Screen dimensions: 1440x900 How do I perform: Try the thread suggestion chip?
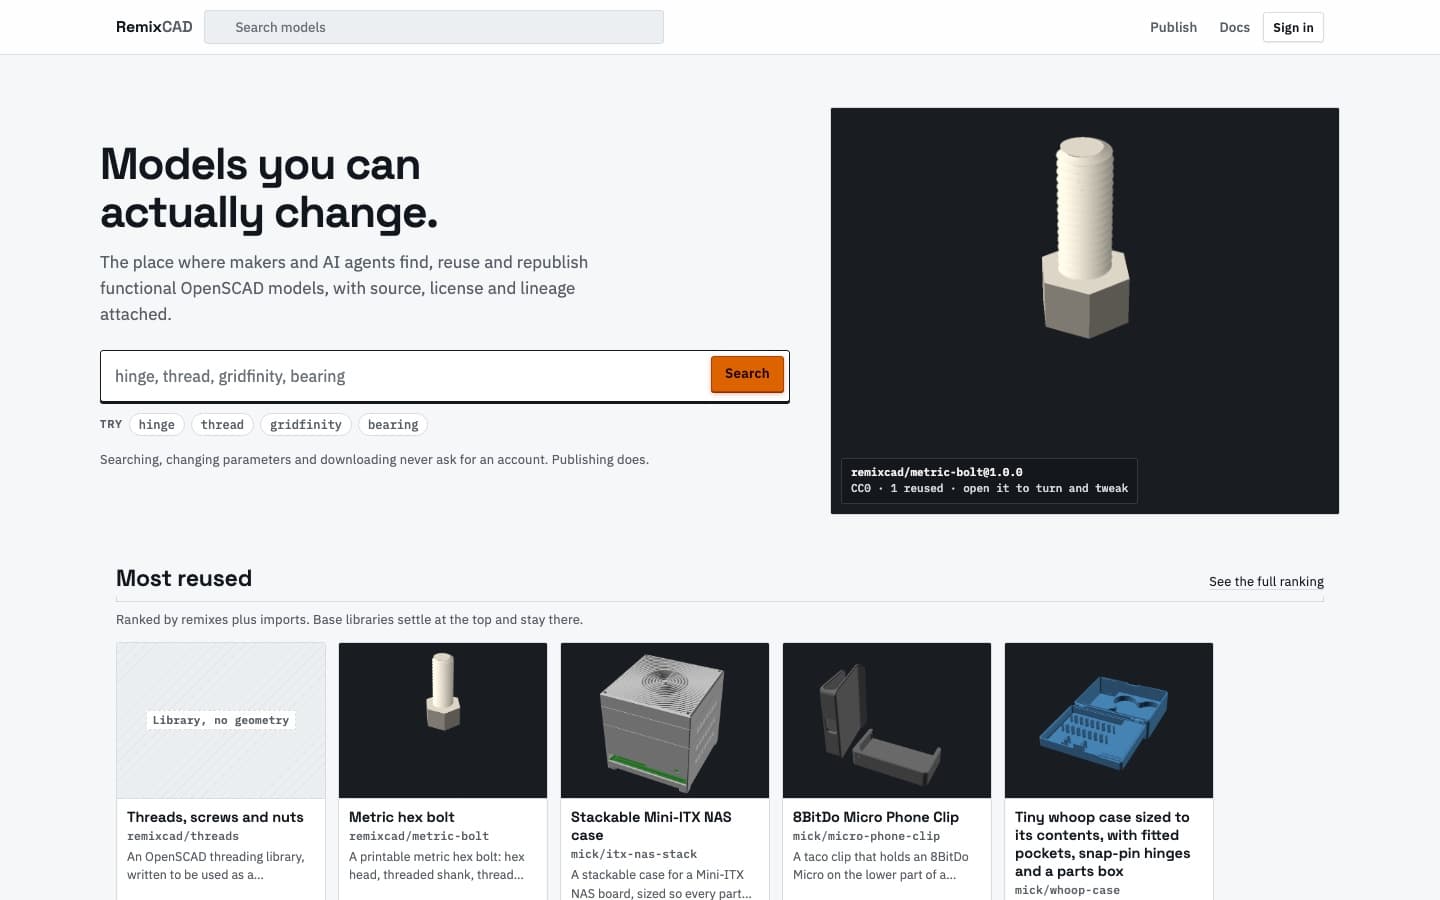[222, 425]
